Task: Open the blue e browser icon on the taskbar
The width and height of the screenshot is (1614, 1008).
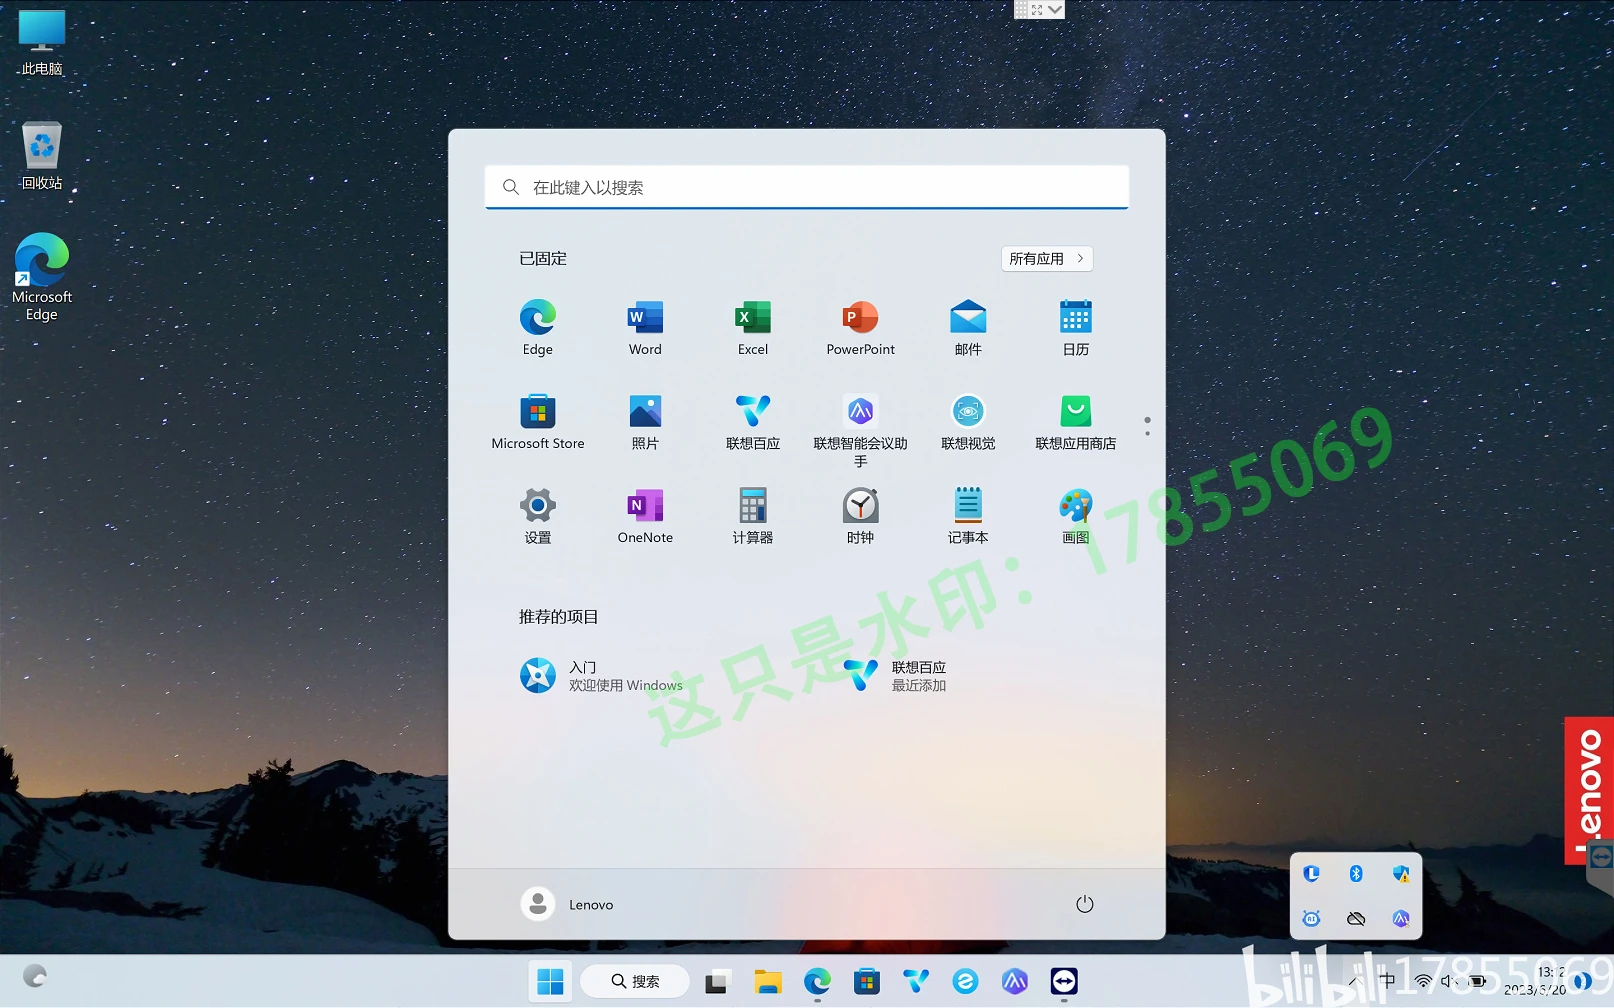Action: point(965,982)
